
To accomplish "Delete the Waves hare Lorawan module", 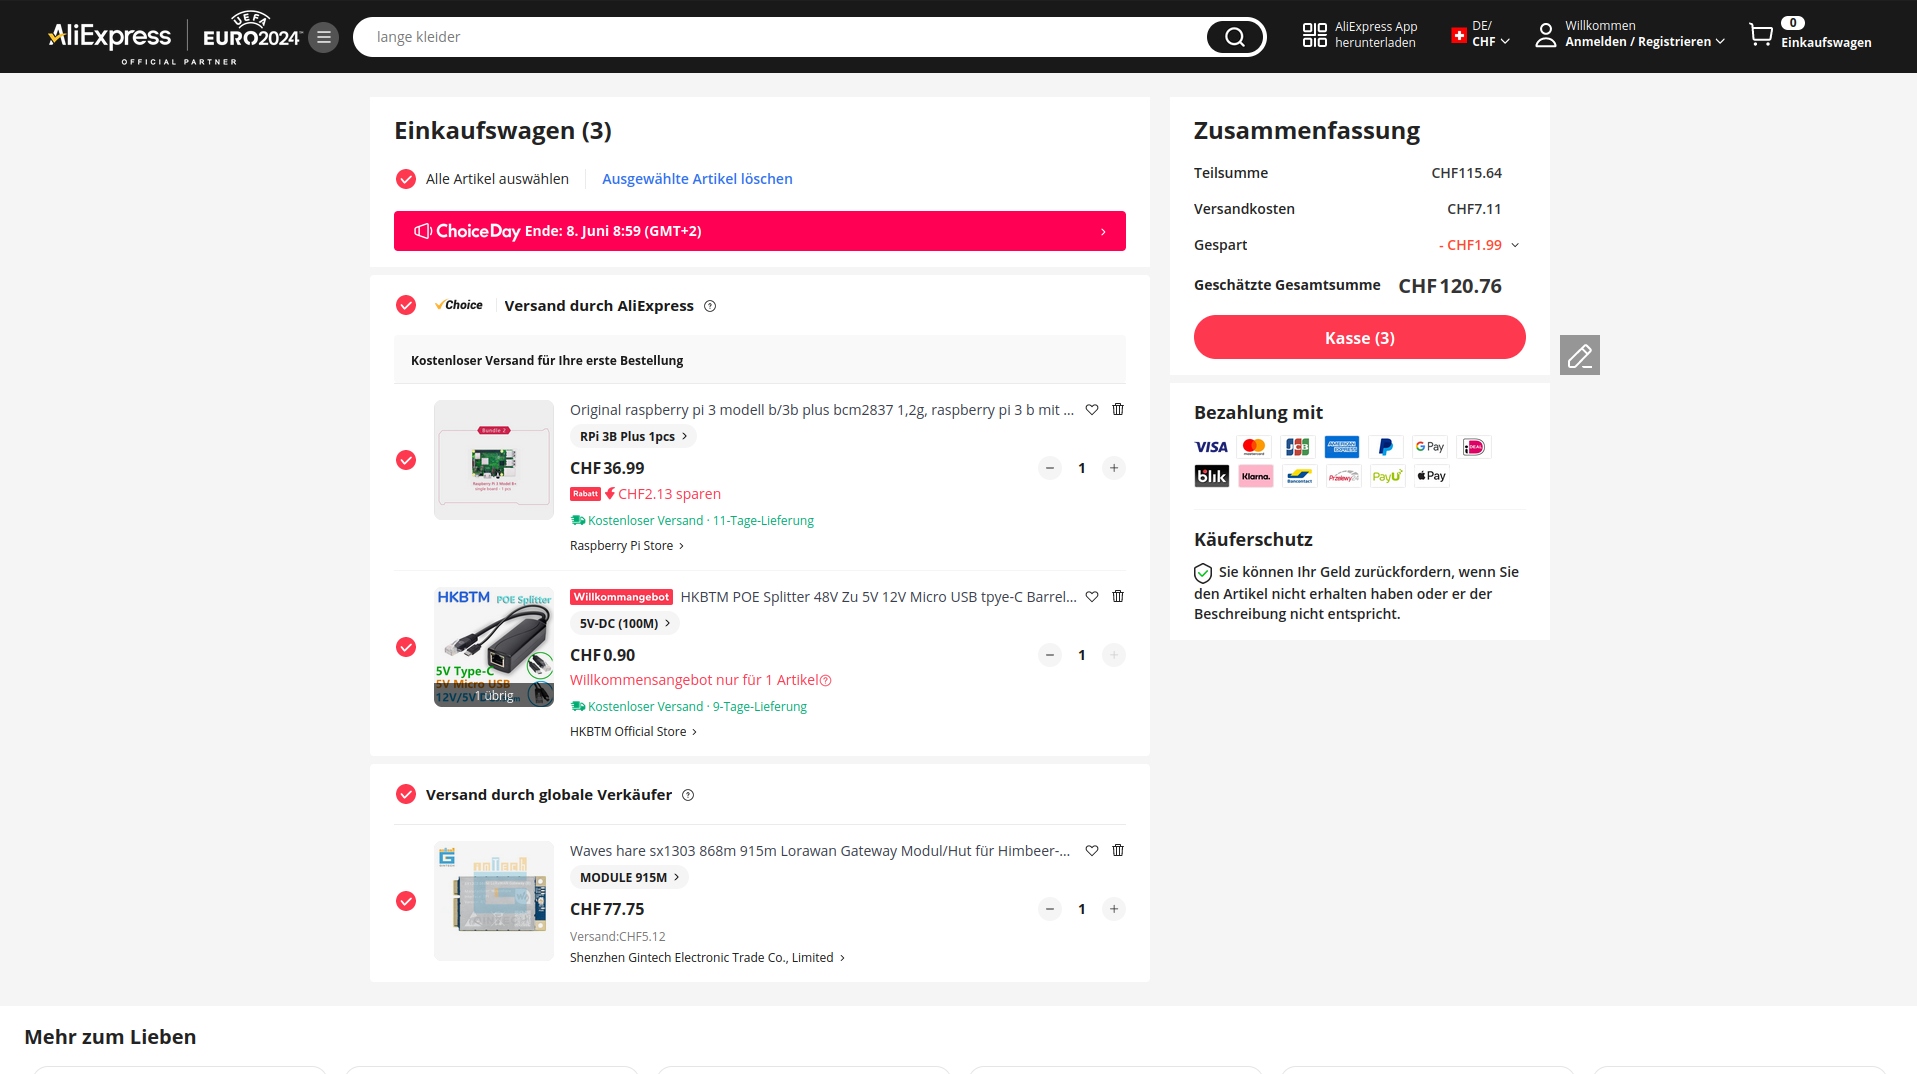I will tap(1118, 850).
